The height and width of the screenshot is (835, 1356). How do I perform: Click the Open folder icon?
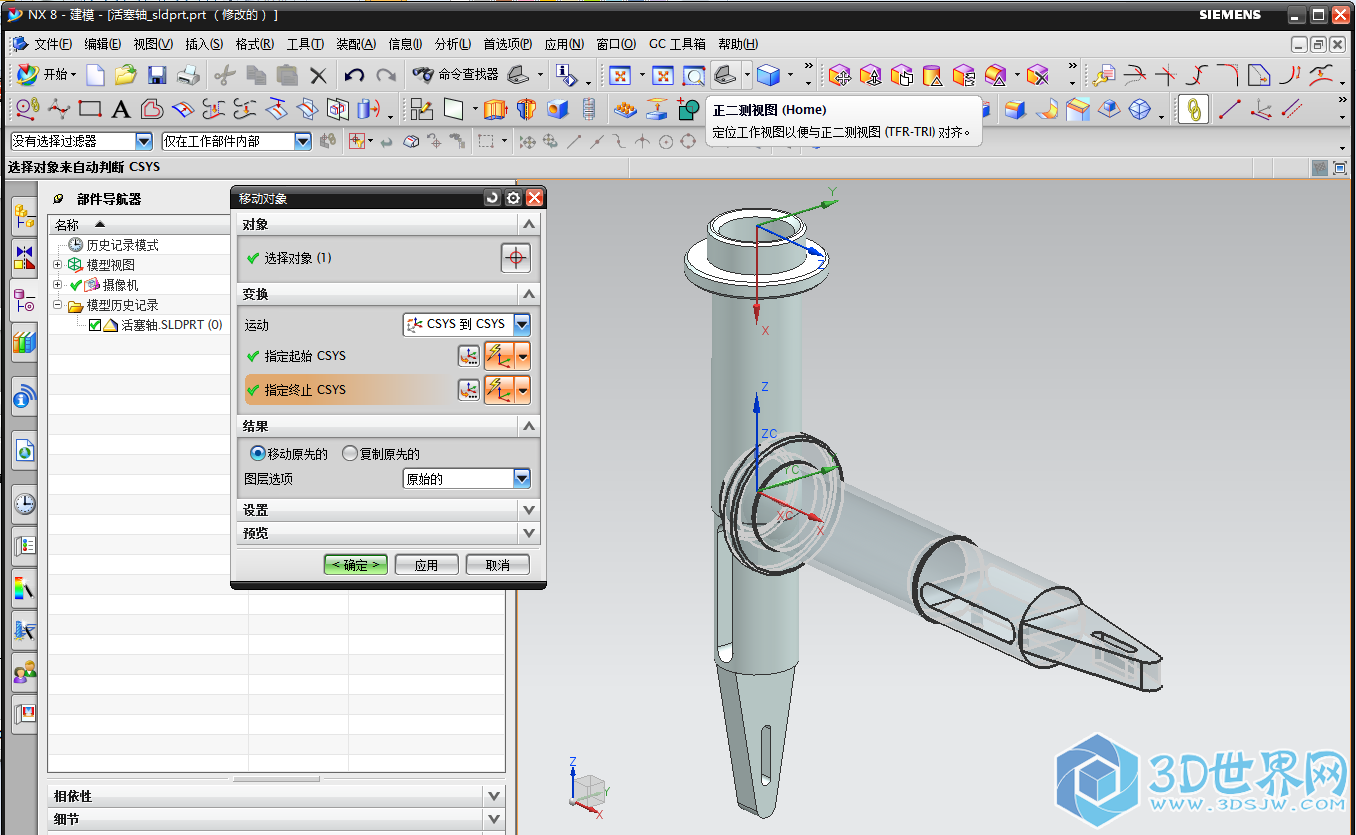coord(125,75)
